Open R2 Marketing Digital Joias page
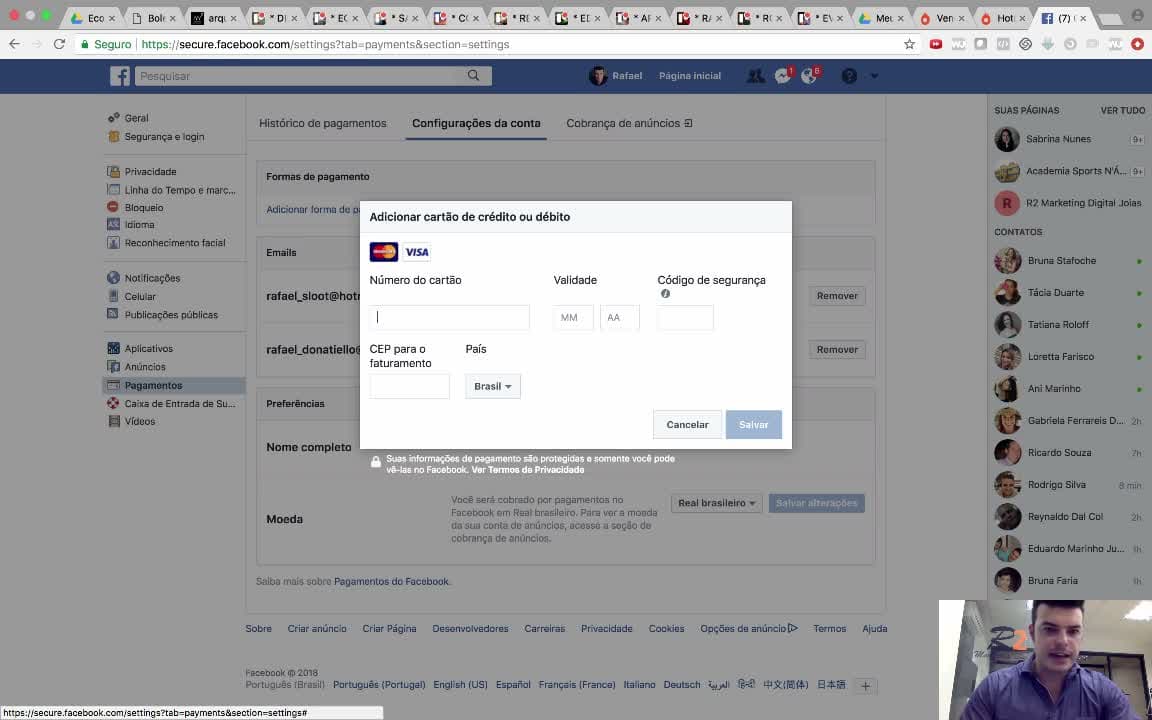The height and width of the screenshot is (720, 1152). tap(1069, 203)
